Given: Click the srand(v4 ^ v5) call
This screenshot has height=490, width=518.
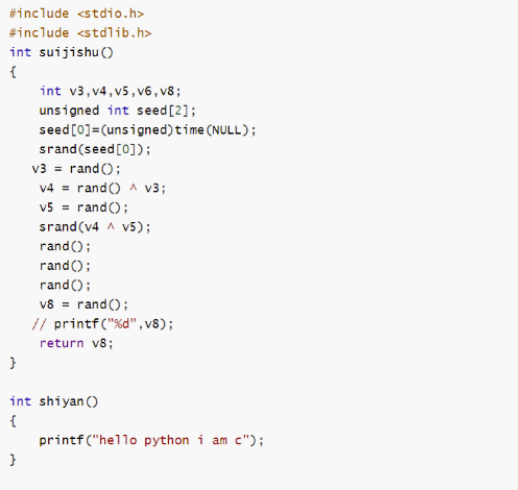Looking at the screenshot, I should [95, 227].
